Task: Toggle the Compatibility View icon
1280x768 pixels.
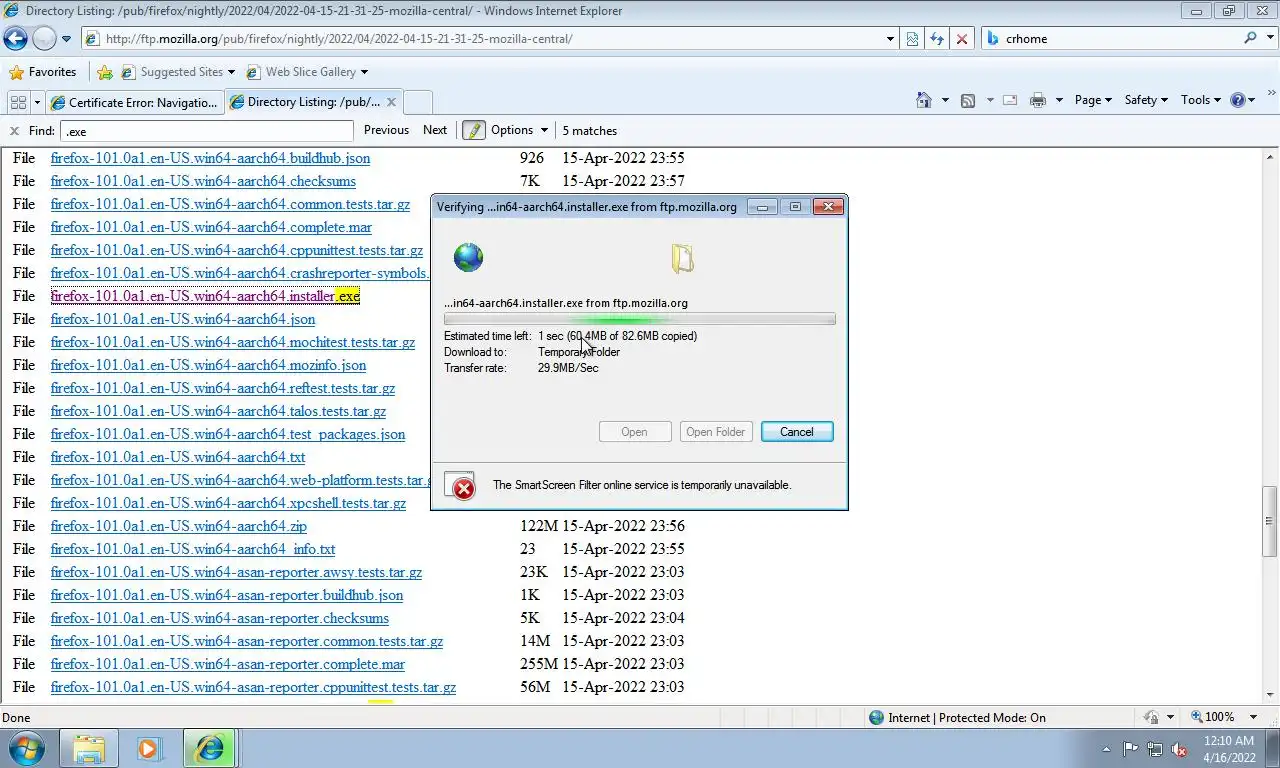Action: 912,39
